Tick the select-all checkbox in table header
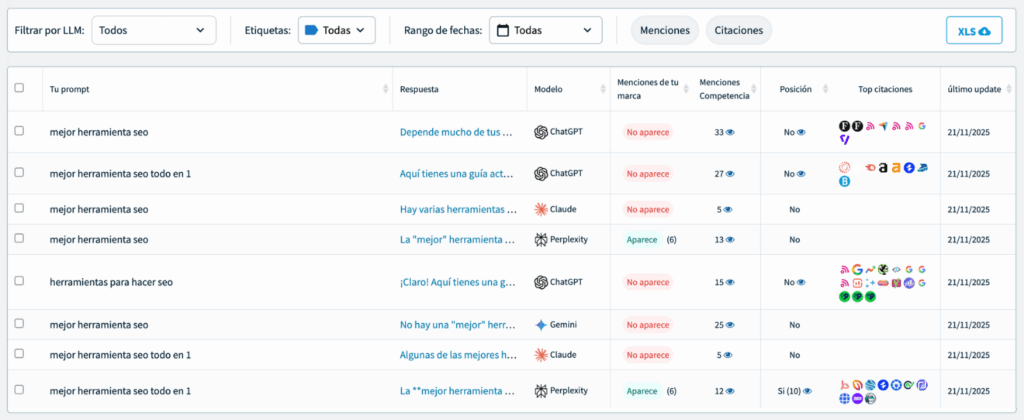This screenshot has width=1024, height=420. [x=19, y=88]
